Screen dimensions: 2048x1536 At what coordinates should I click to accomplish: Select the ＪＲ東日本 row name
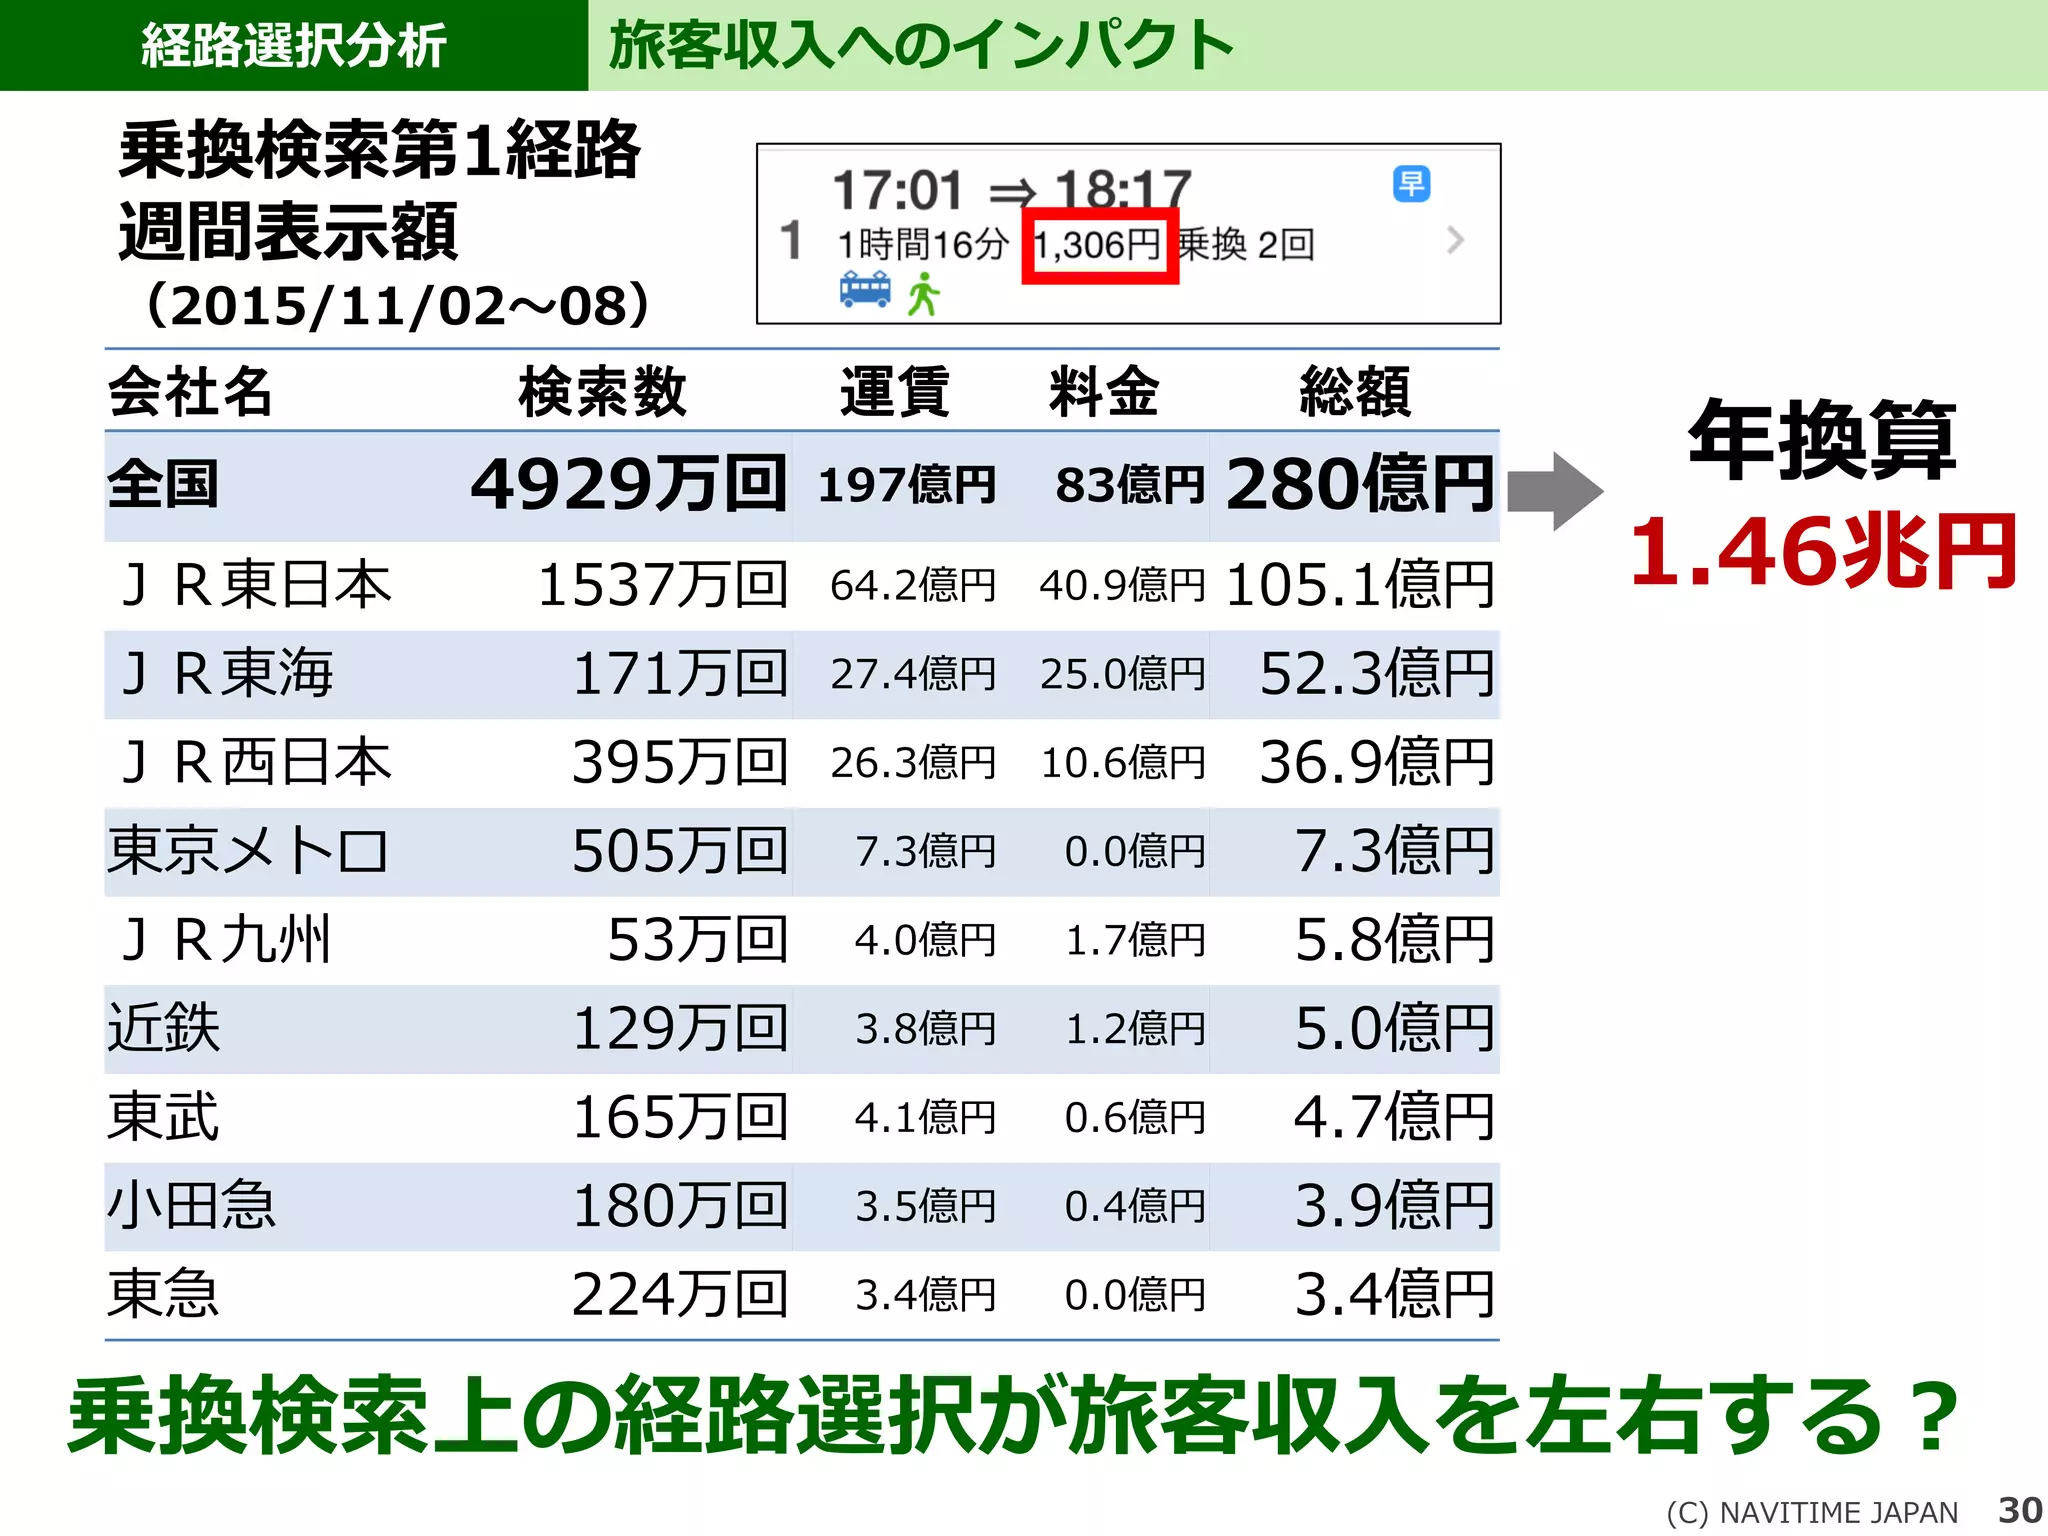(x=255, y=585)
